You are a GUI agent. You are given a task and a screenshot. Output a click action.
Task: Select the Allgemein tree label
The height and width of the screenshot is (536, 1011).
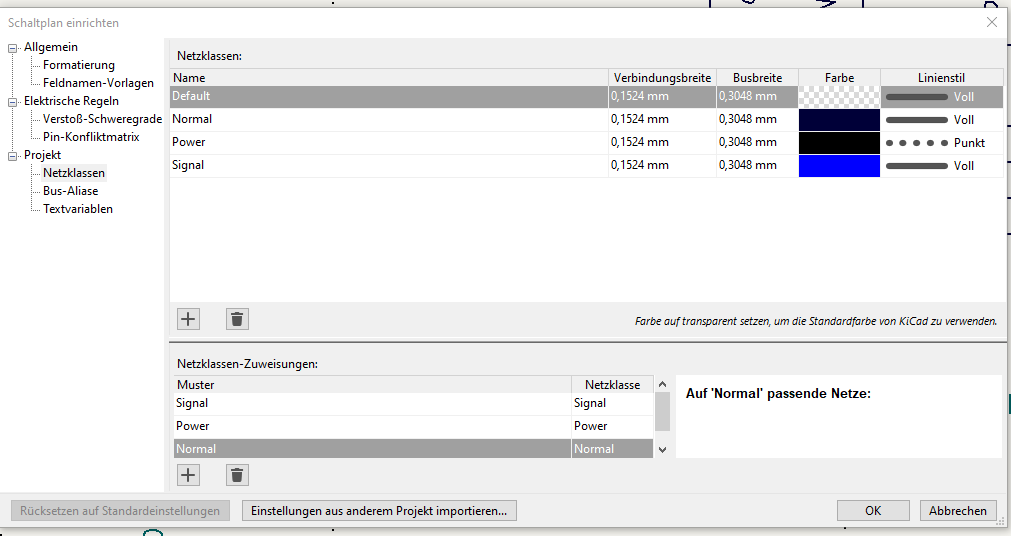[51, 47]
